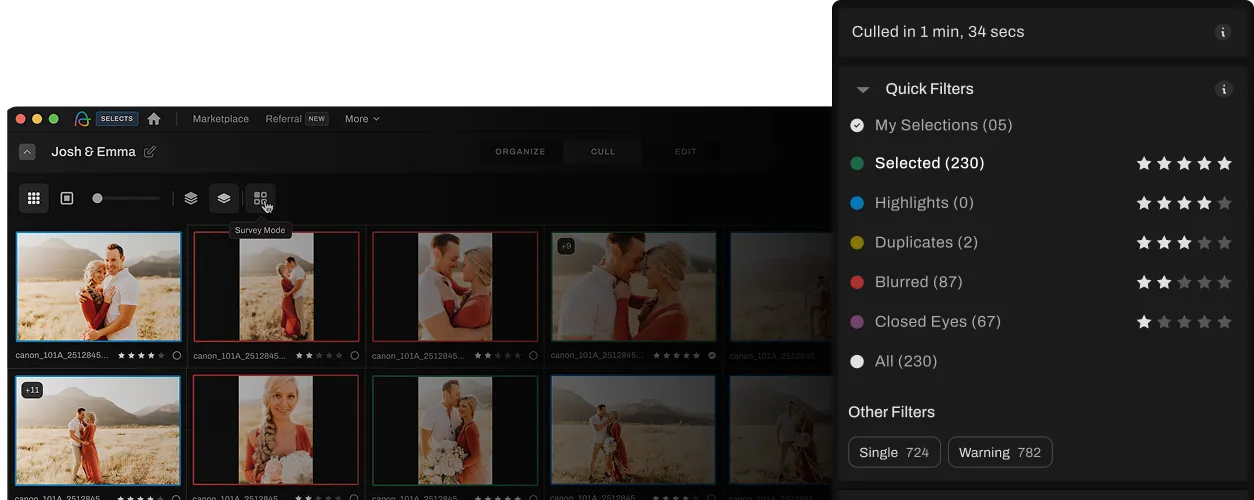
Task: Select the Blurred (87) filter
Action: 918,282
